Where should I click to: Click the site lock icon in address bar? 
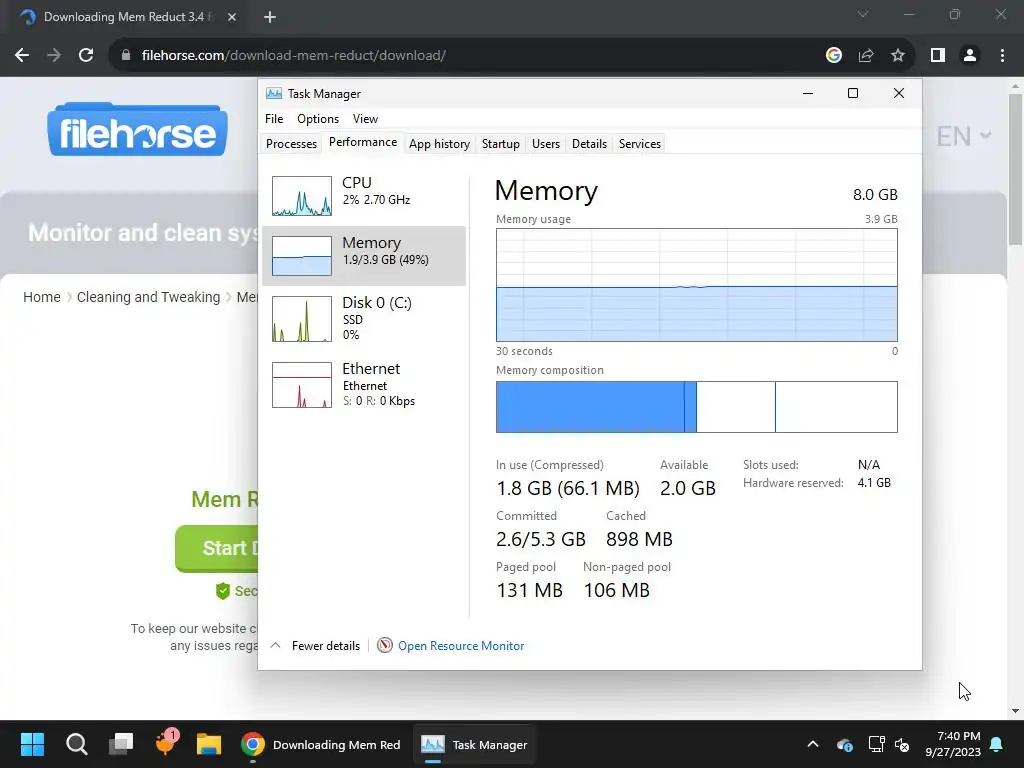coord(126,56)
